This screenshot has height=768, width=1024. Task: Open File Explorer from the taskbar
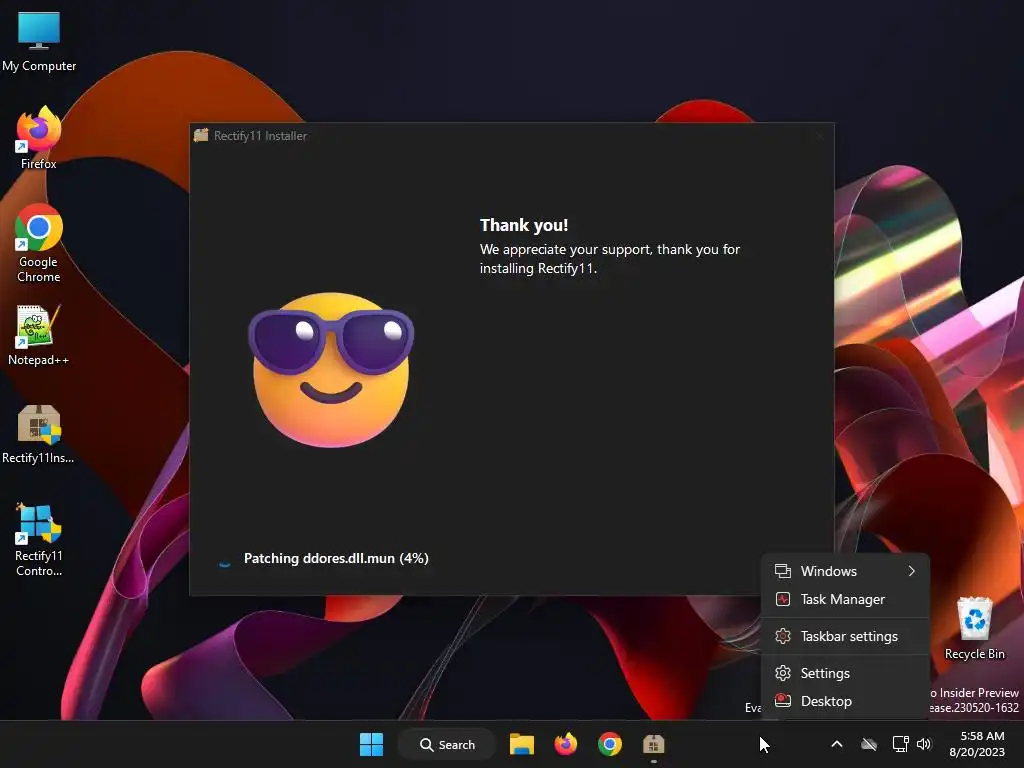tap(522, 744)
